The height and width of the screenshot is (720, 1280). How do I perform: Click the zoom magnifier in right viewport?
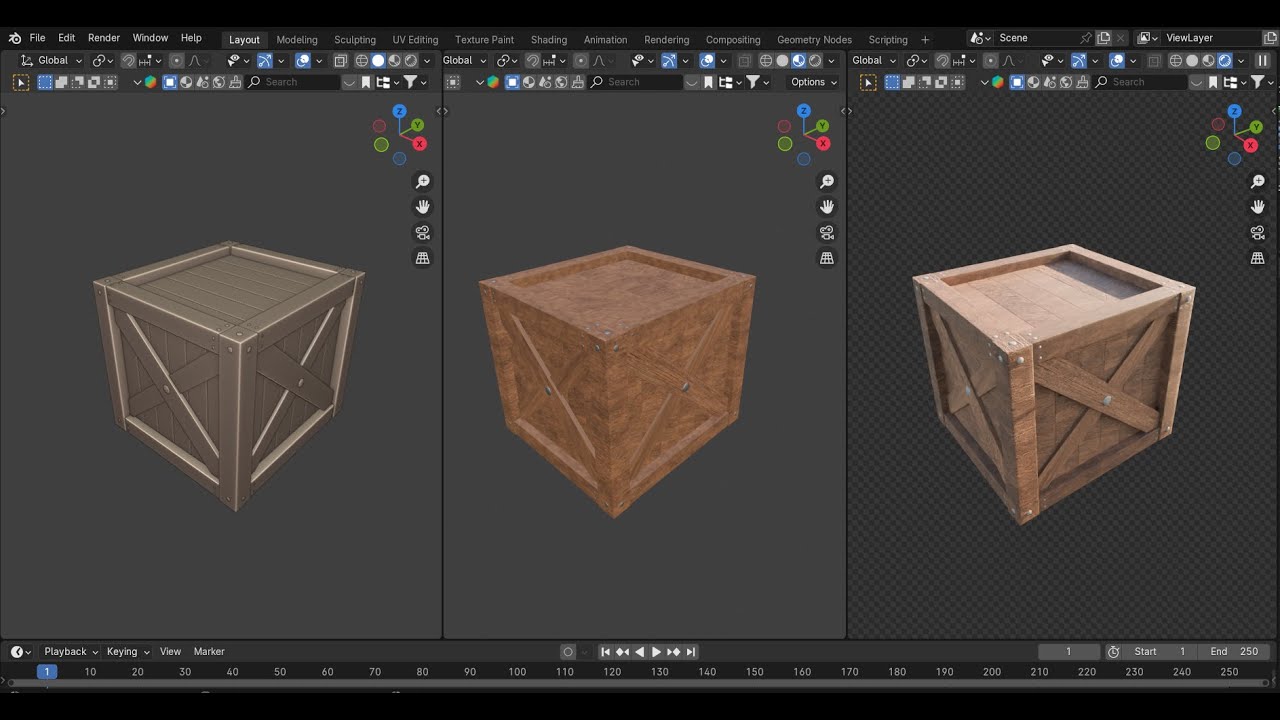click(x=1258, y=181)
